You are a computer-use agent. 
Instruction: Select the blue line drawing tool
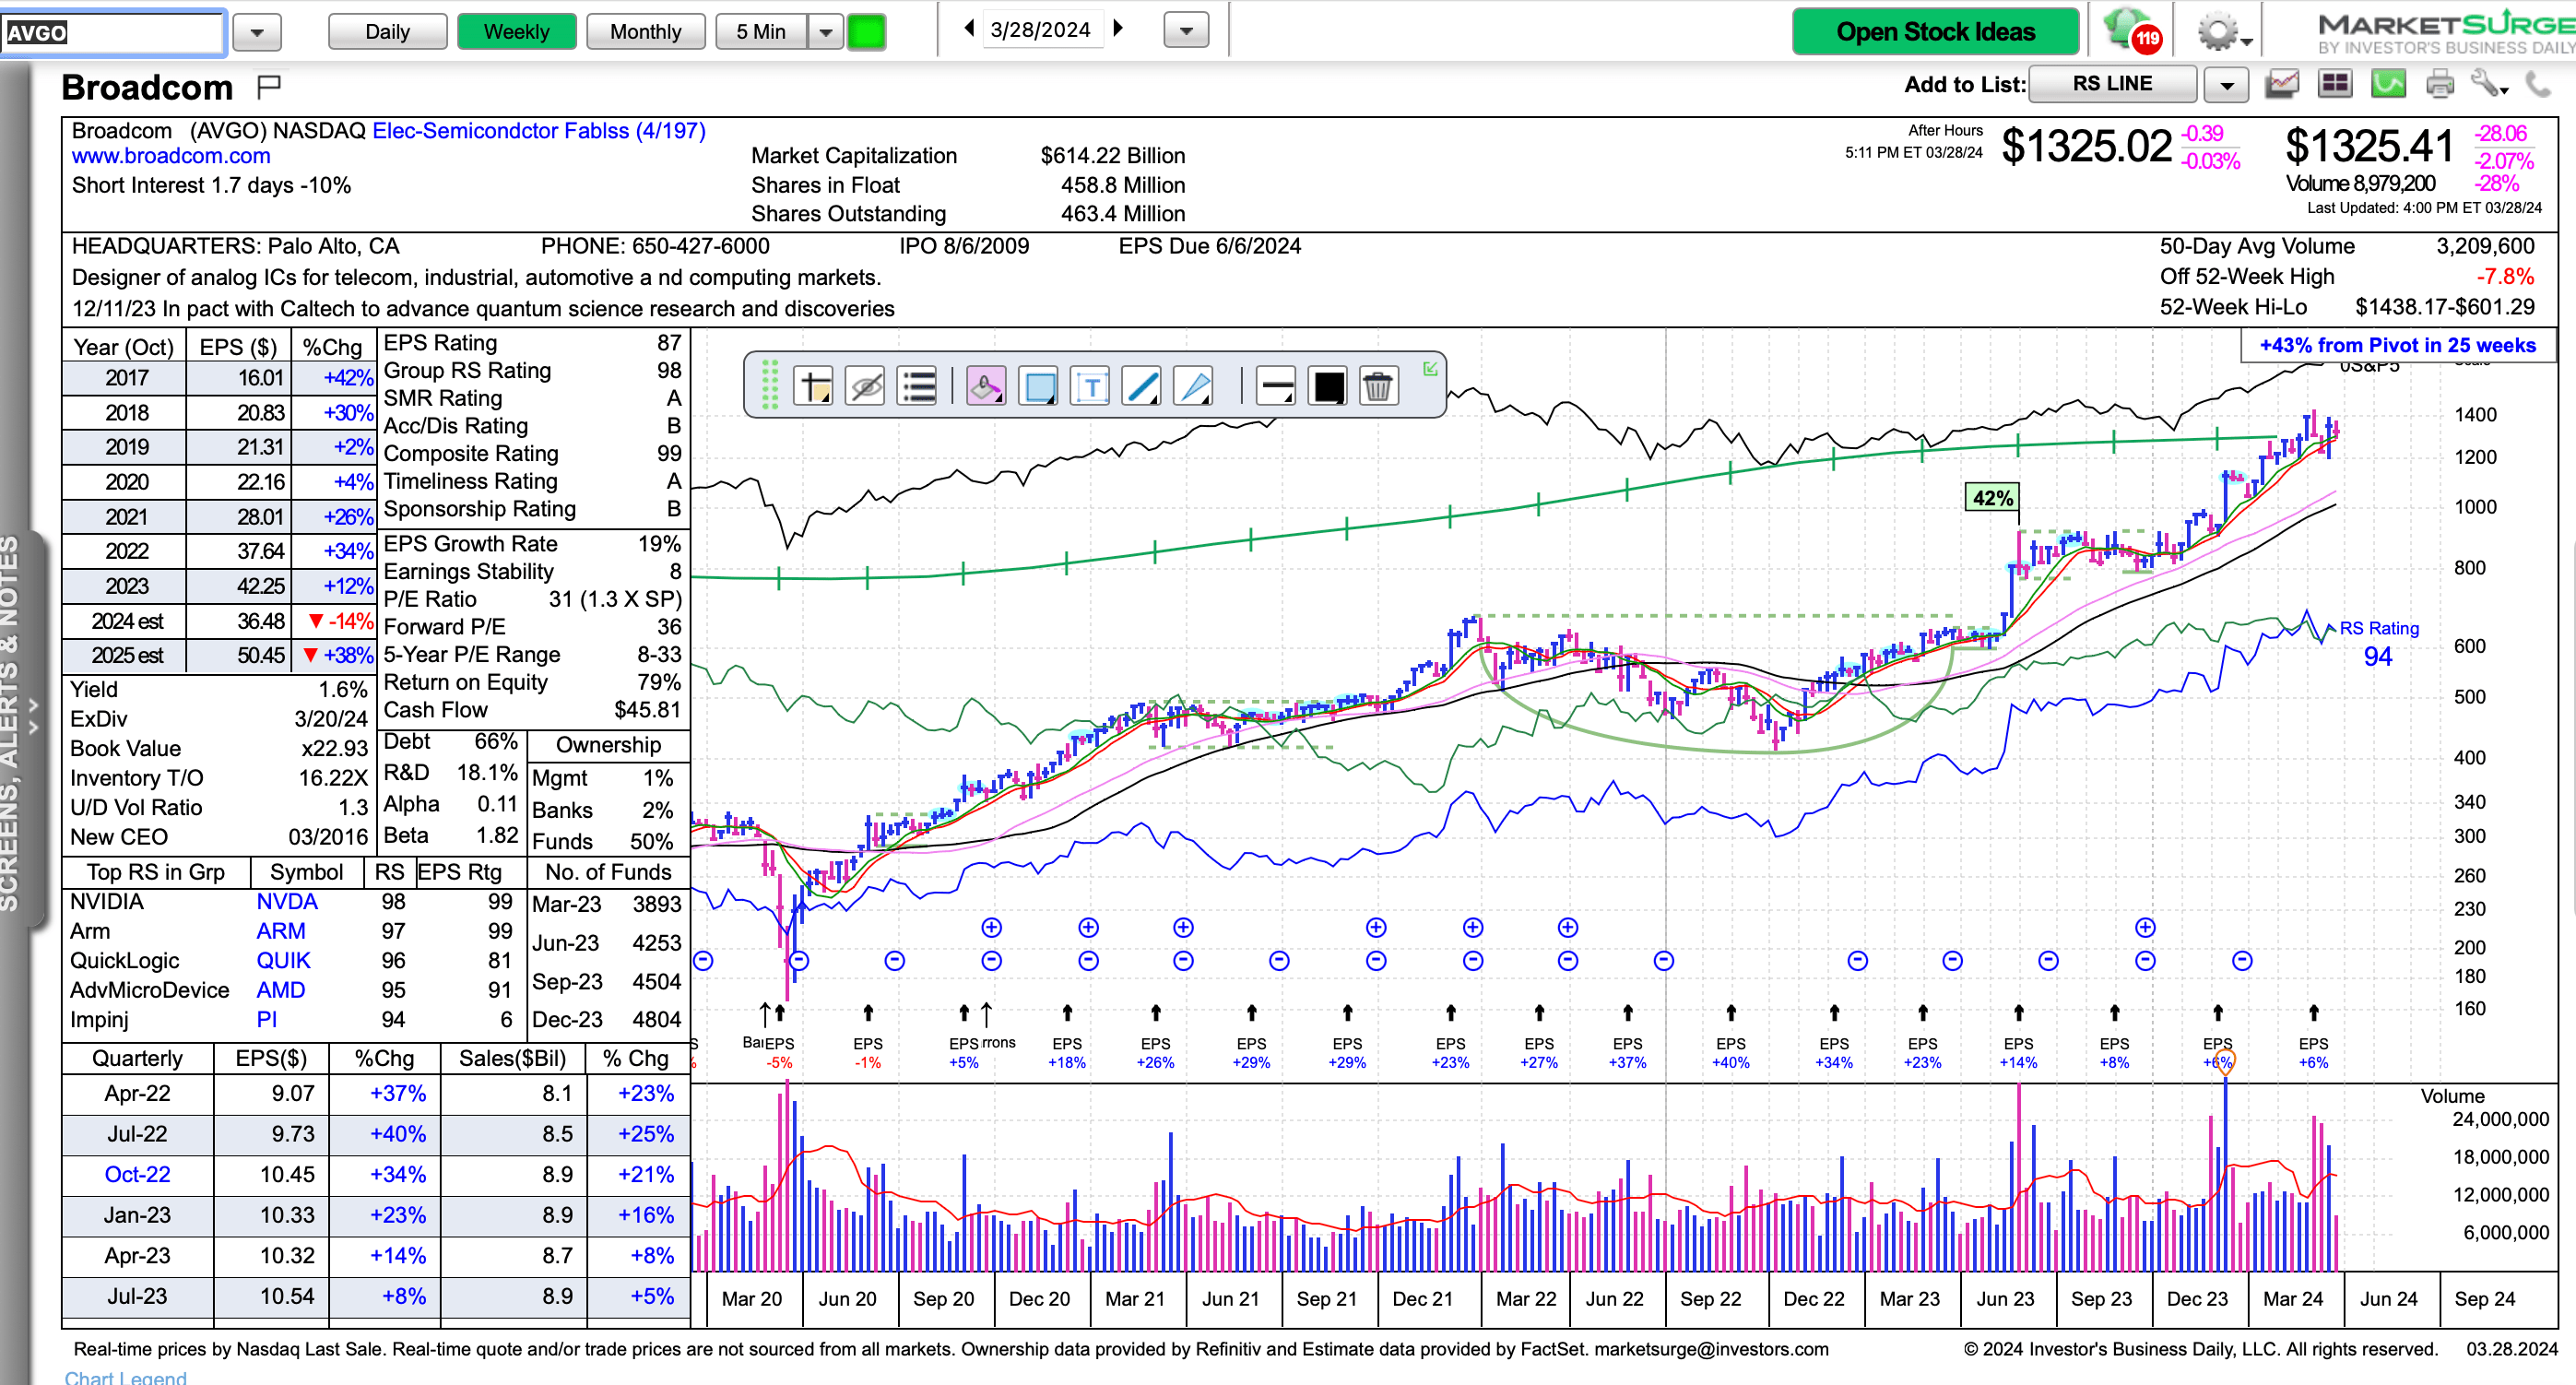click(x=1141, y=386)
